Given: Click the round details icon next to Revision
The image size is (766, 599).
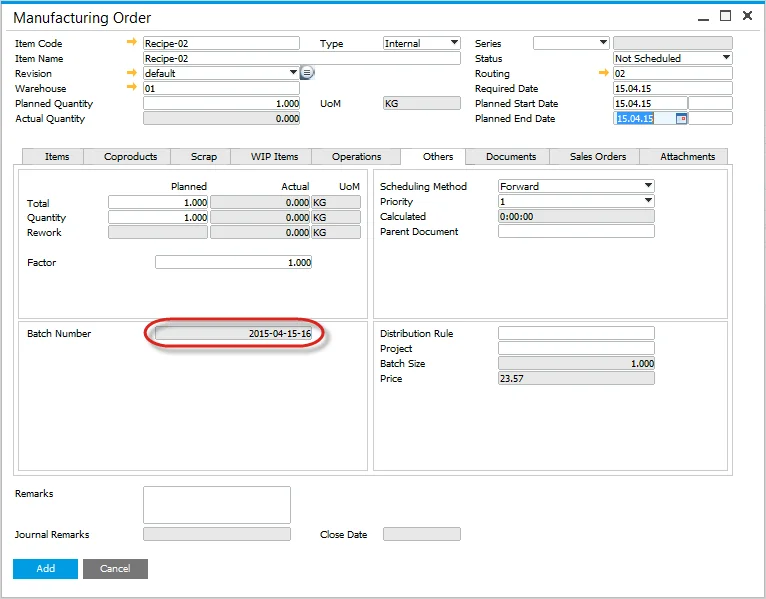Looking at the screenshot, I should coord(307,73).
